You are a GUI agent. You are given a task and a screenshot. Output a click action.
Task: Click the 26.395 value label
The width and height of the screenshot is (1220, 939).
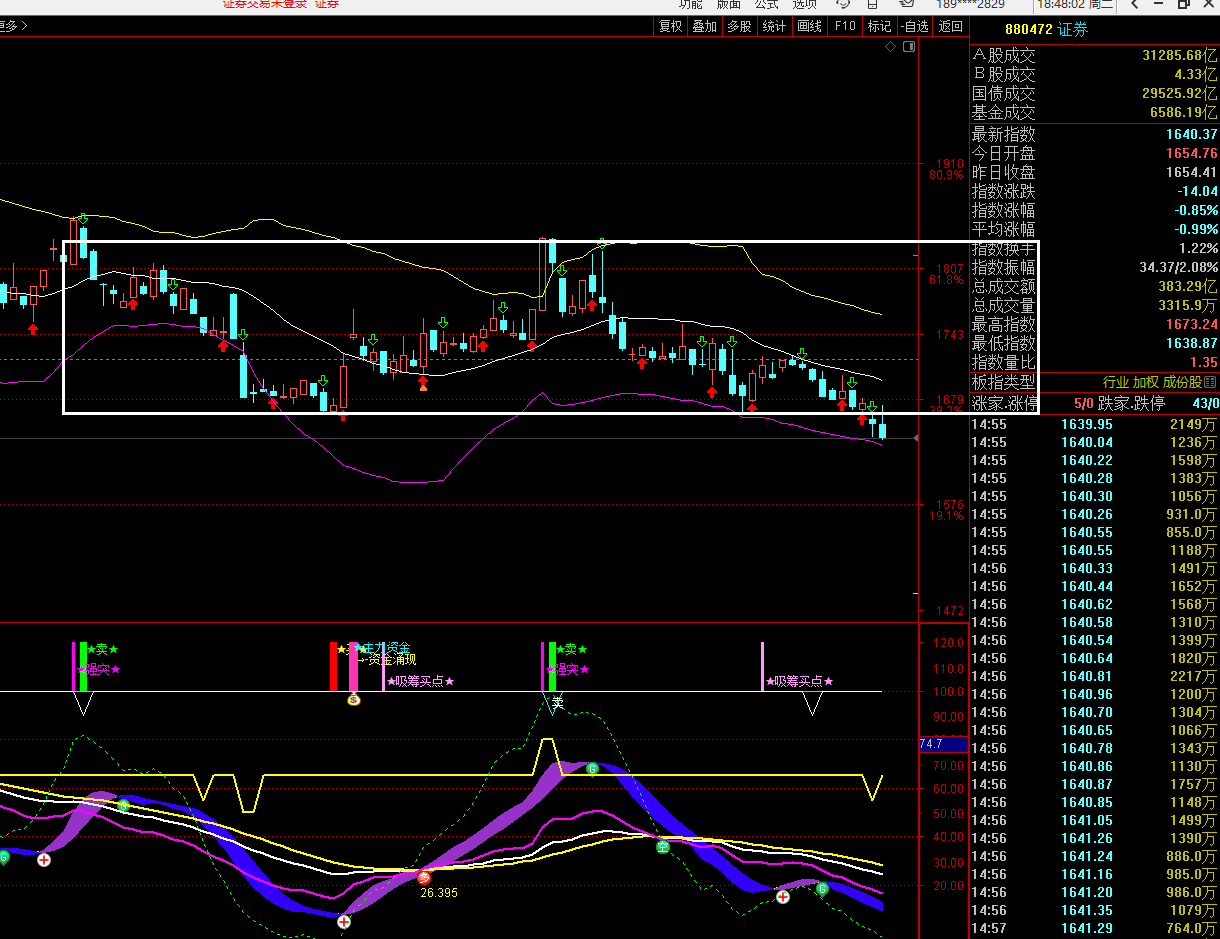click(437, 893)
